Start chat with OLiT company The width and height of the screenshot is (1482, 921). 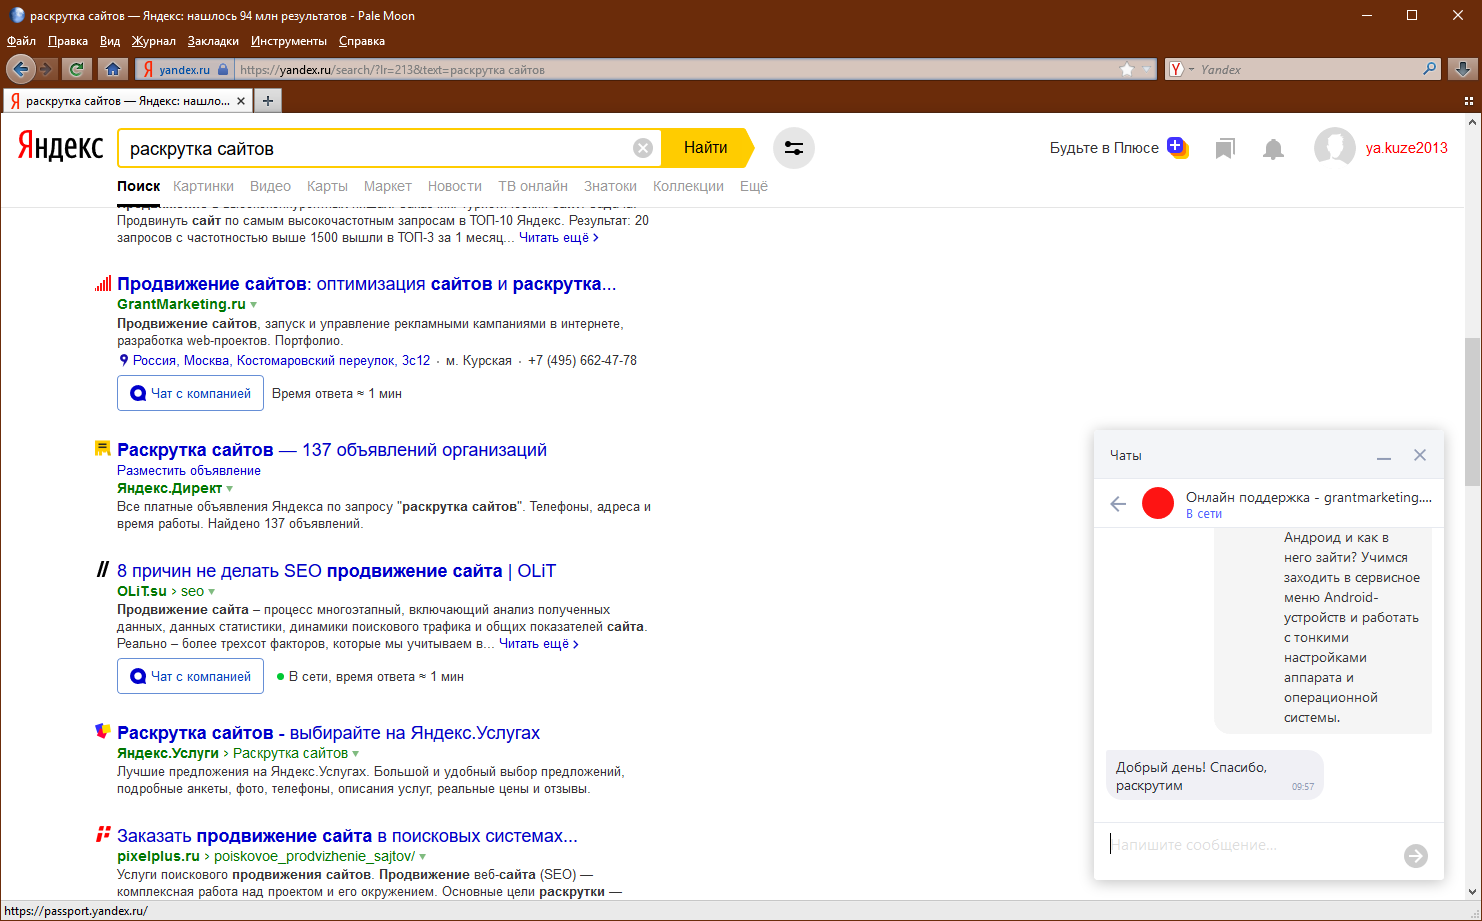191,676
